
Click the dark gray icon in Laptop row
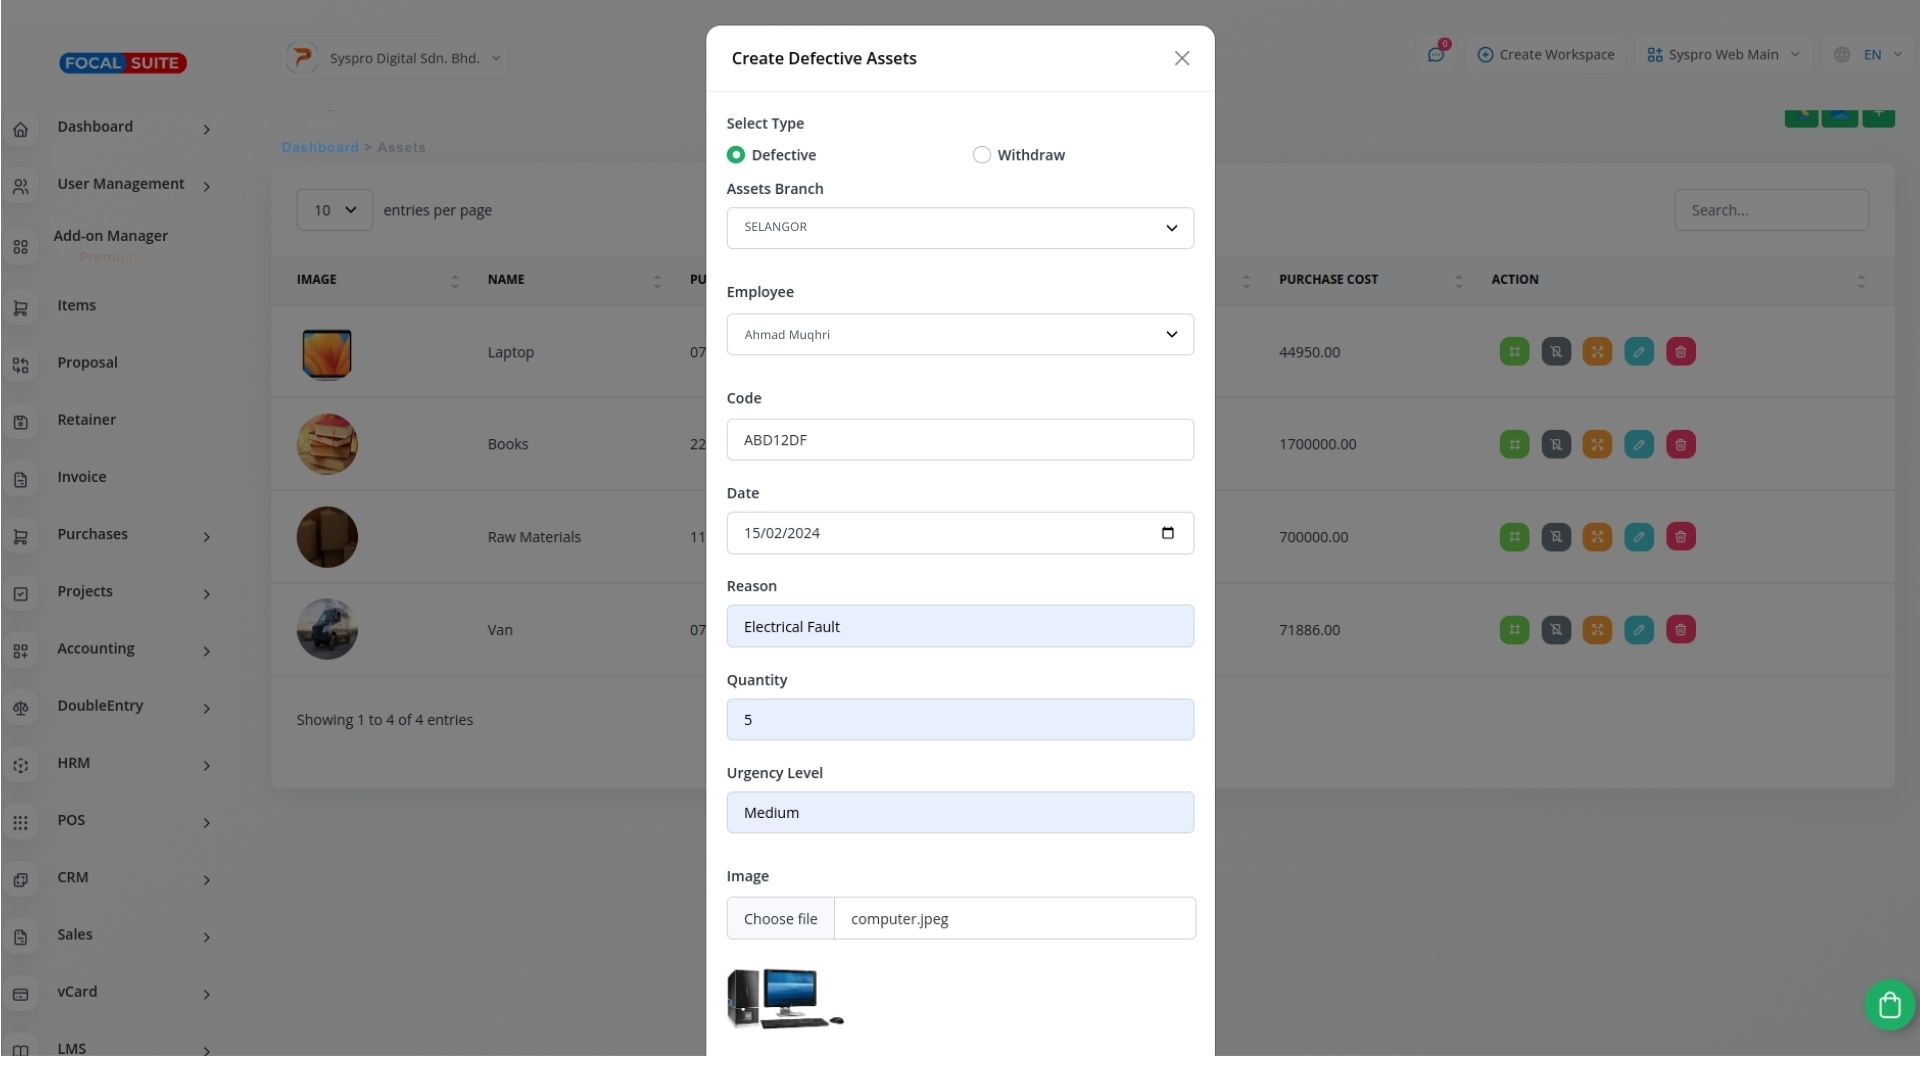1556,352
